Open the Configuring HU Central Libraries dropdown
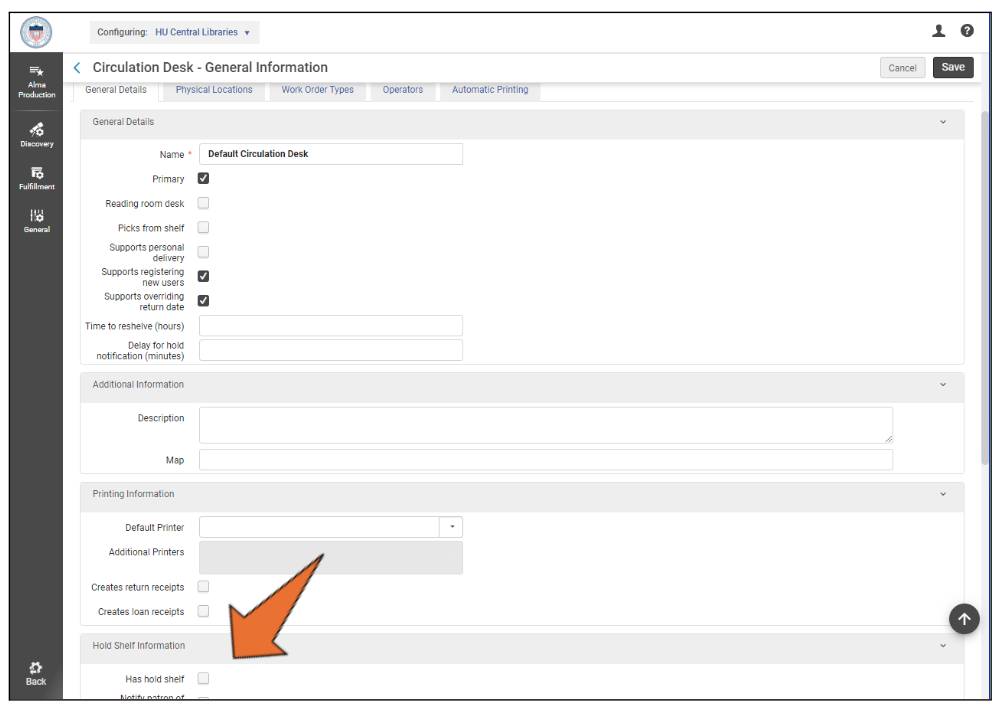This screenshot has height=713, width=1005. [x=174, y=32]
